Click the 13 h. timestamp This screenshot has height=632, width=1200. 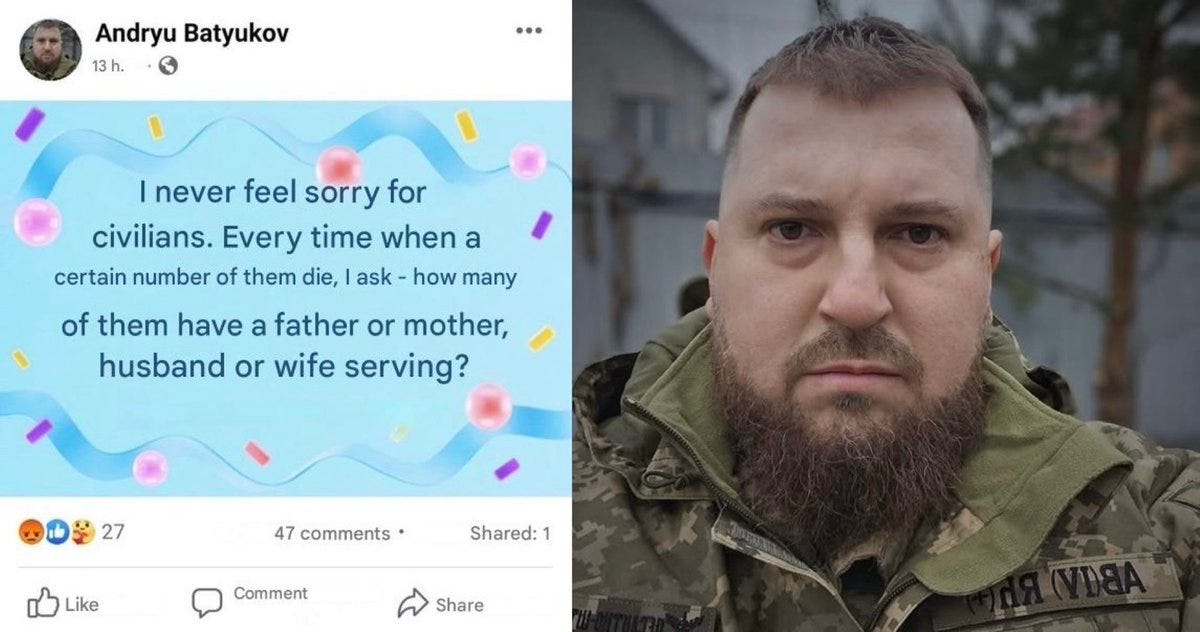(107, 66)
